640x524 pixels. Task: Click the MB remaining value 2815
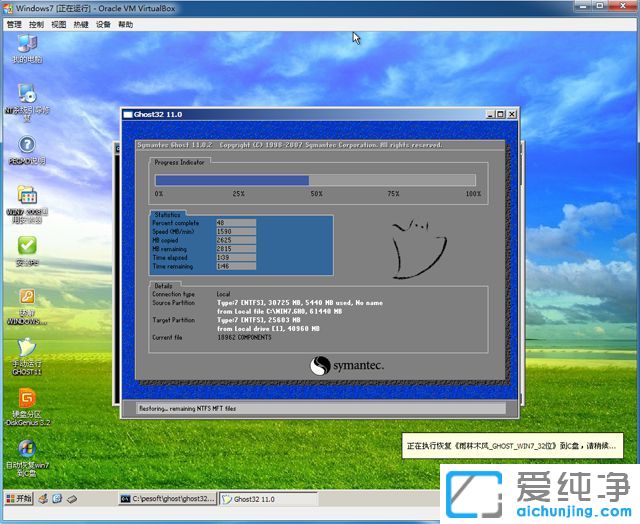pos(236,249)
